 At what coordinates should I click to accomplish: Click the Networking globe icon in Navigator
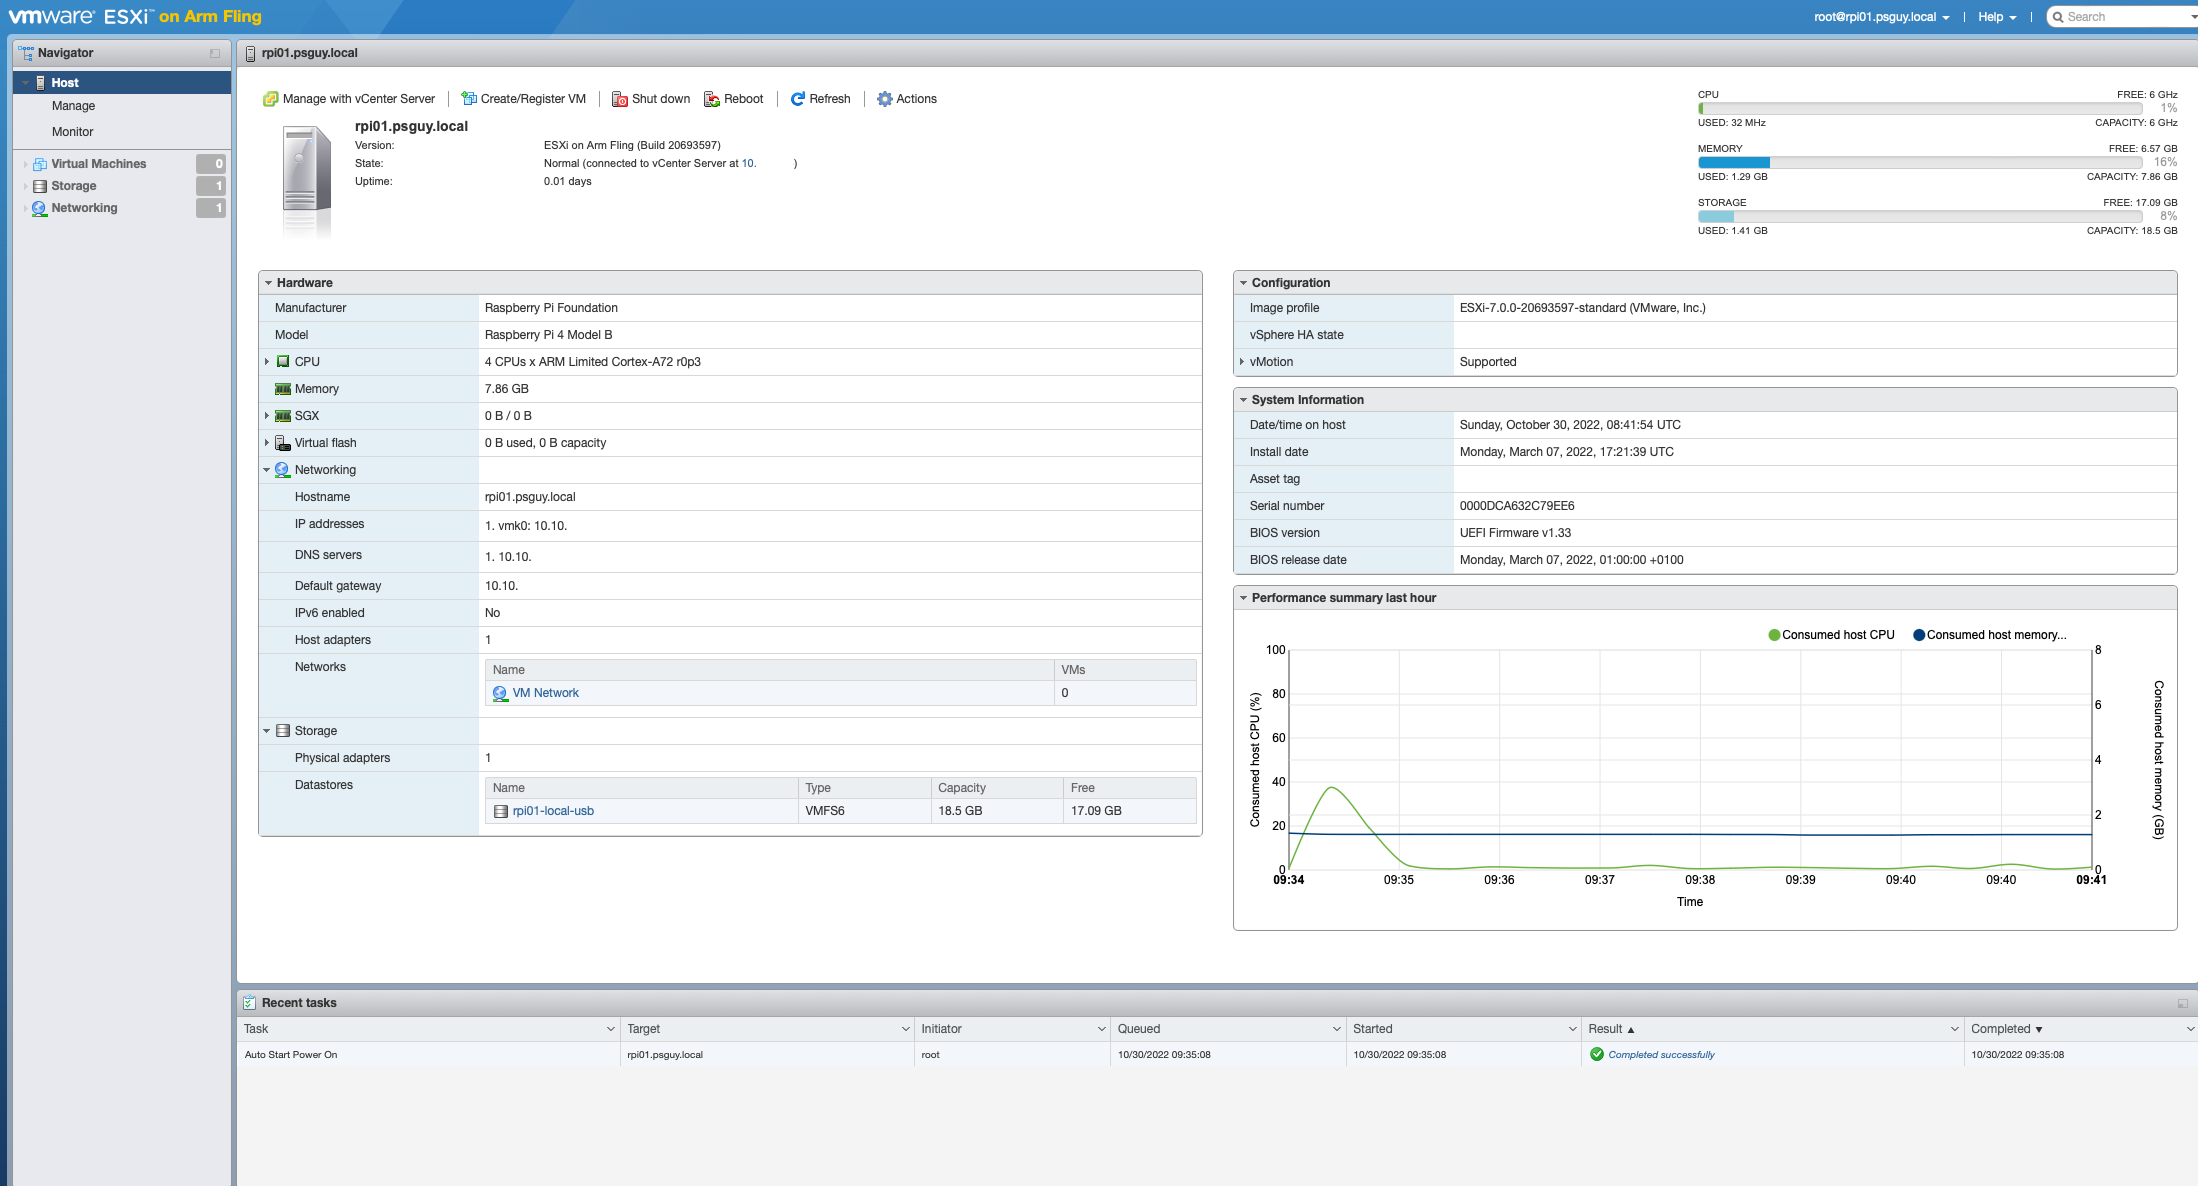pyautogui.click(x=39, y=208)
